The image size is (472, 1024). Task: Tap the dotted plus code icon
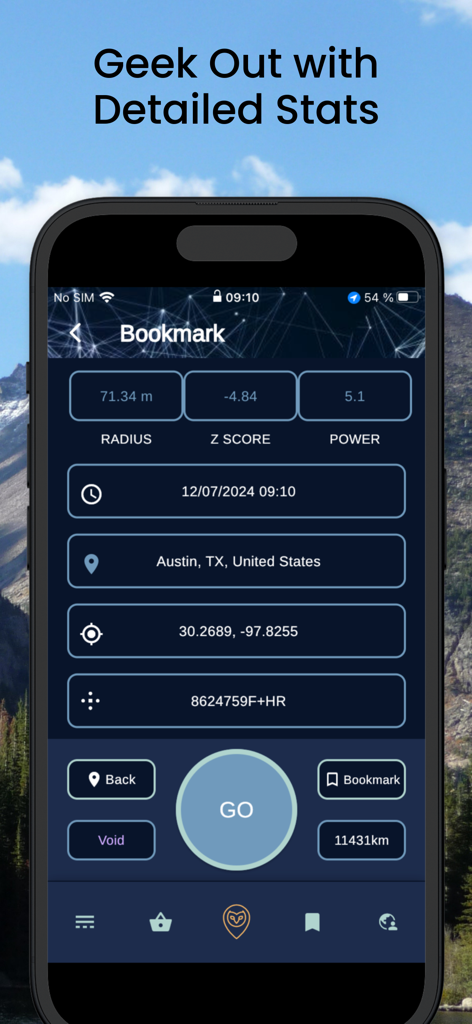90,701
